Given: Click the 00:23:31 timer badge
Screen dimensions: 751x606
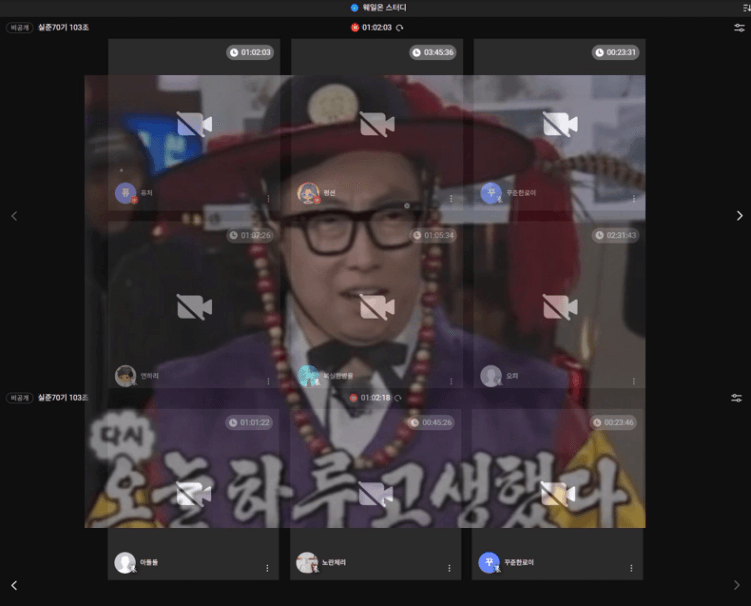Looking at the screenshot, I should point(615,52).
